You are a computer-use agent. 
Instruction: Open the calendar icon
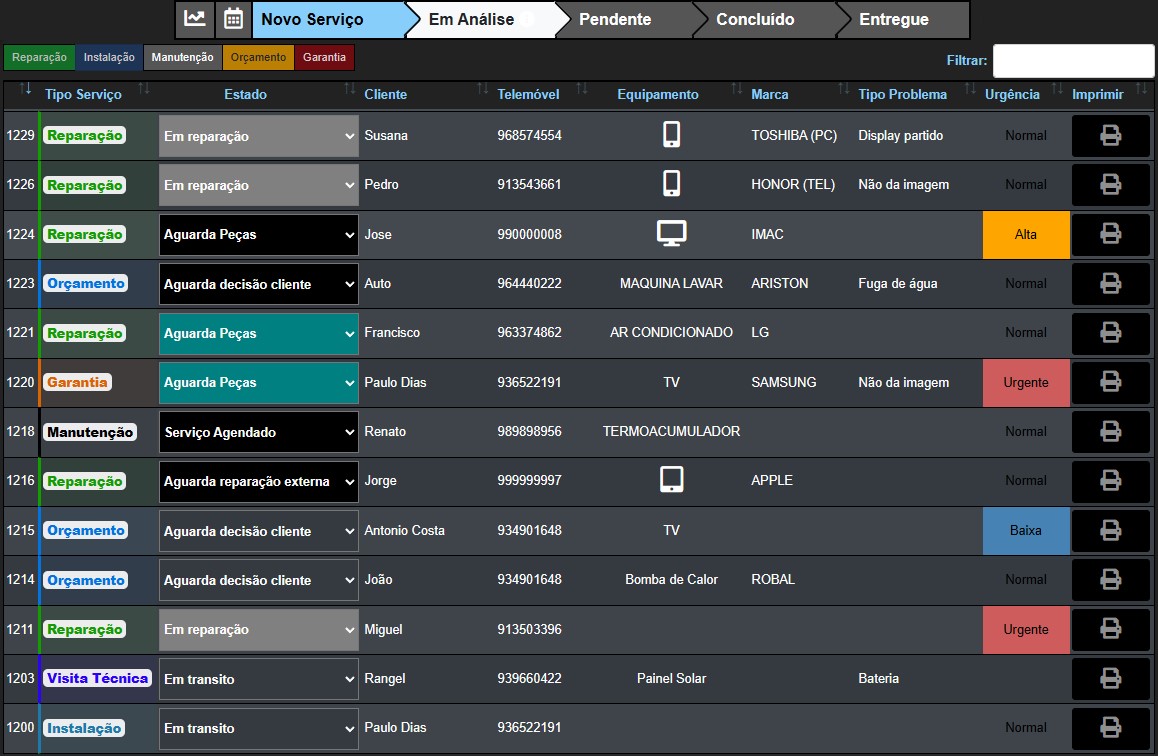tap(233, 19)
